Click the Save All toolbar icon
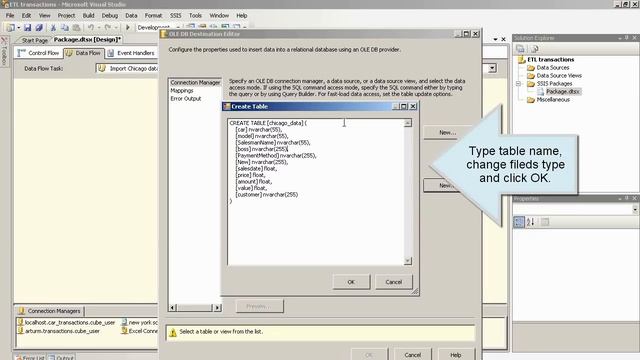 pyautogui.click(x=39, y=28)
